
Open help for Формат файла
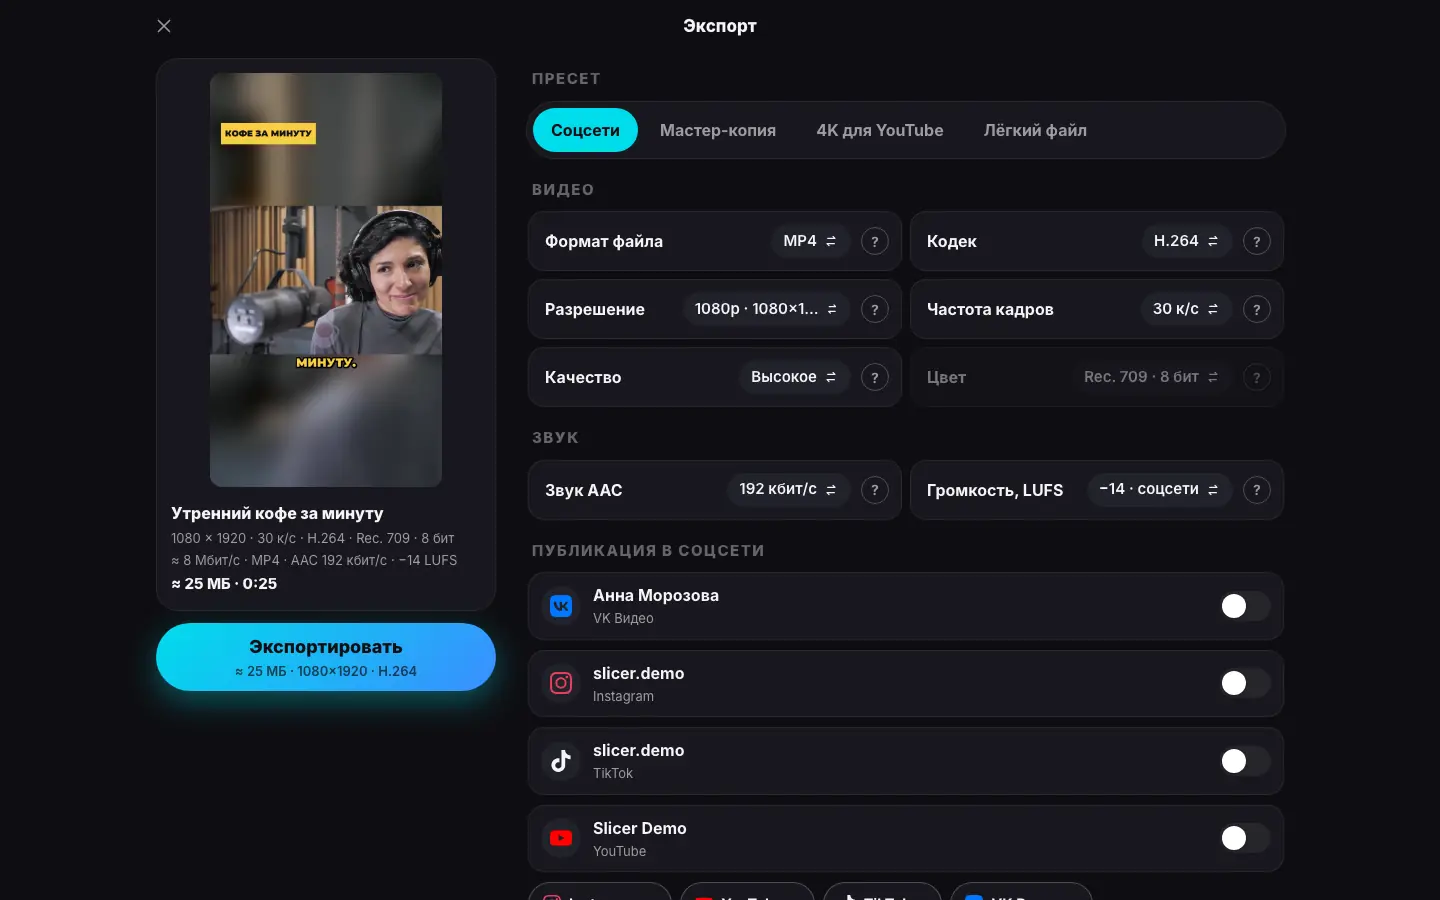[x=875, y=241]
